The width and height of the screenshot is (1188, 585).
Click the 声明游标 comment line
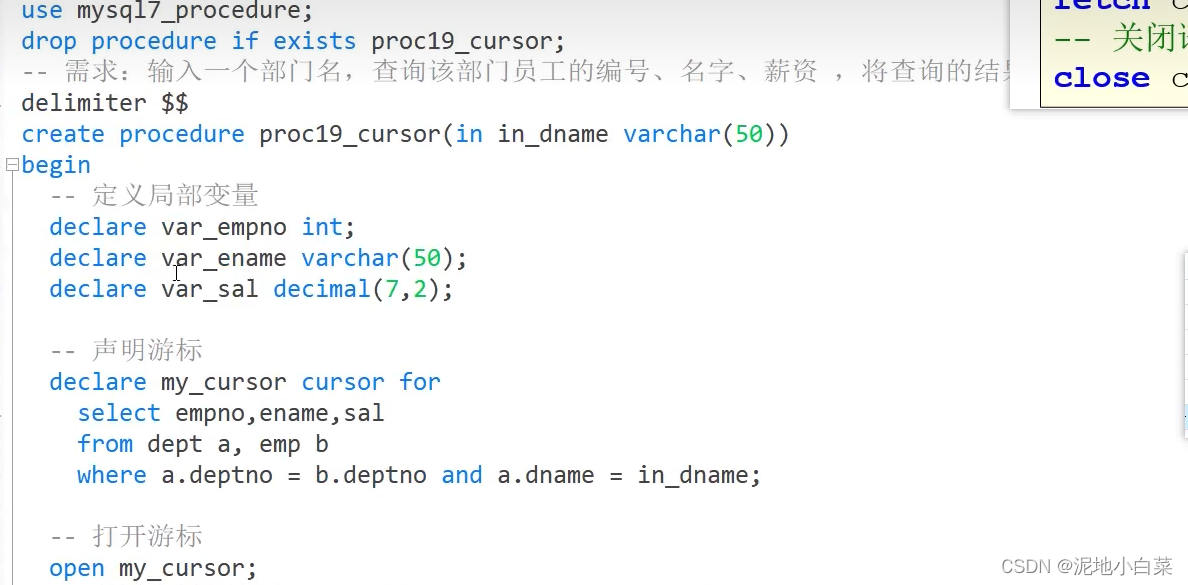click(146, 351)
